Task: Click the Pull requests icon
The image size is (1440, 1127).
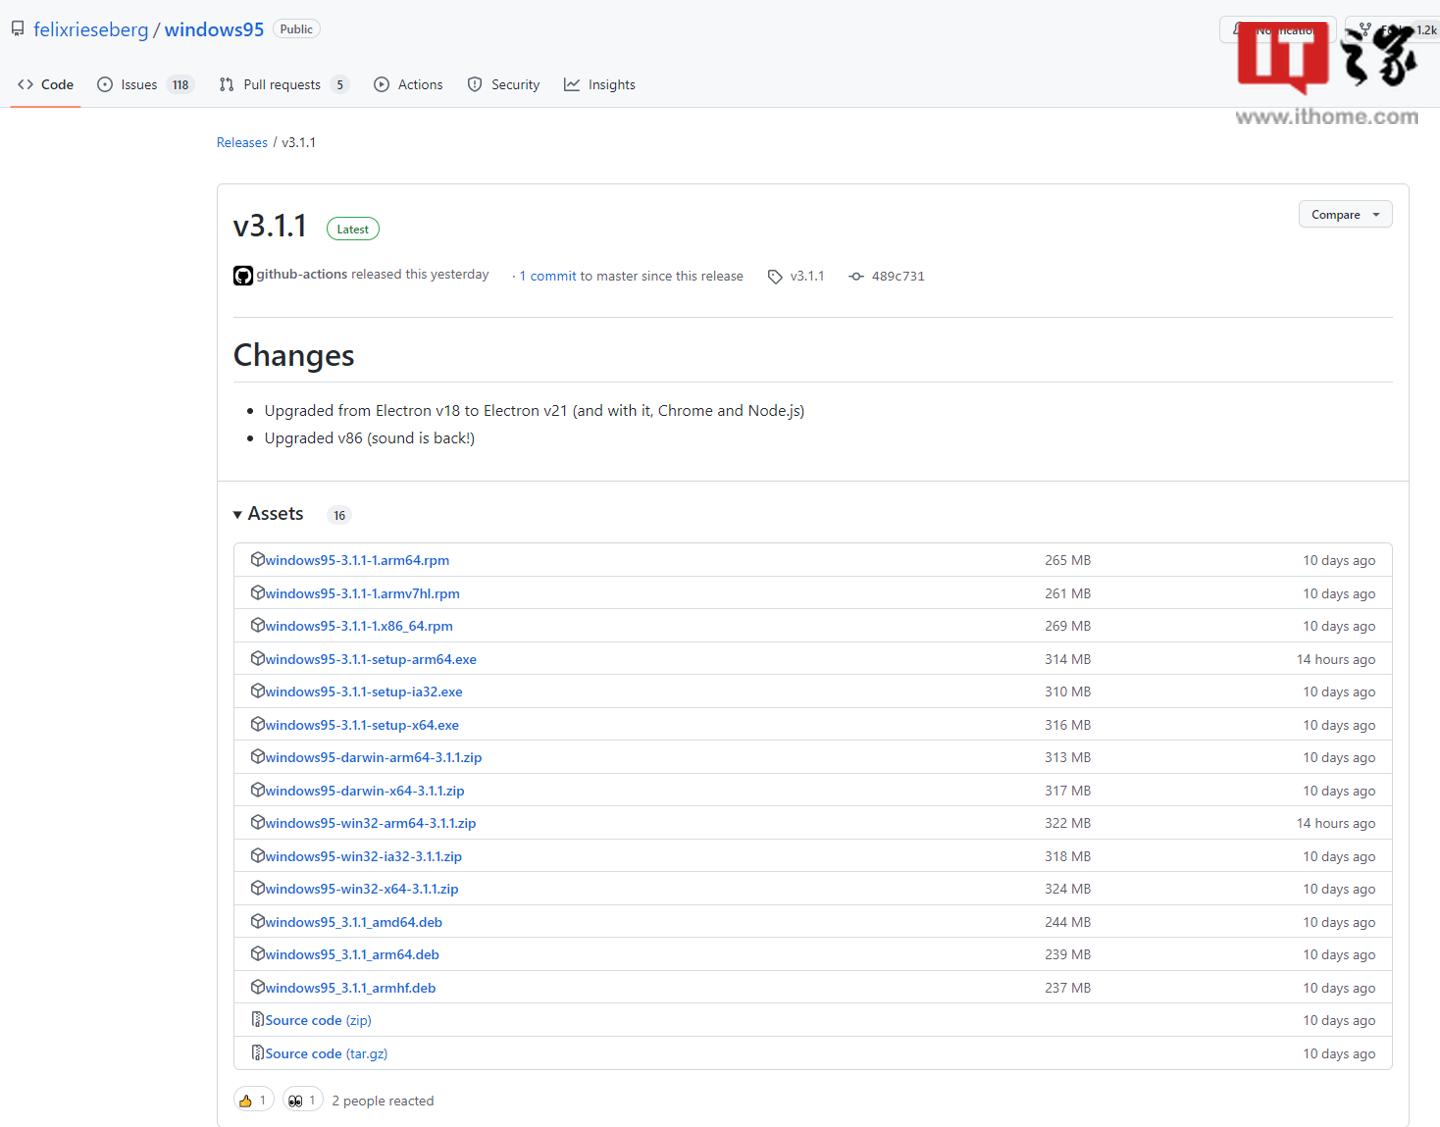Action: [226, 84]
